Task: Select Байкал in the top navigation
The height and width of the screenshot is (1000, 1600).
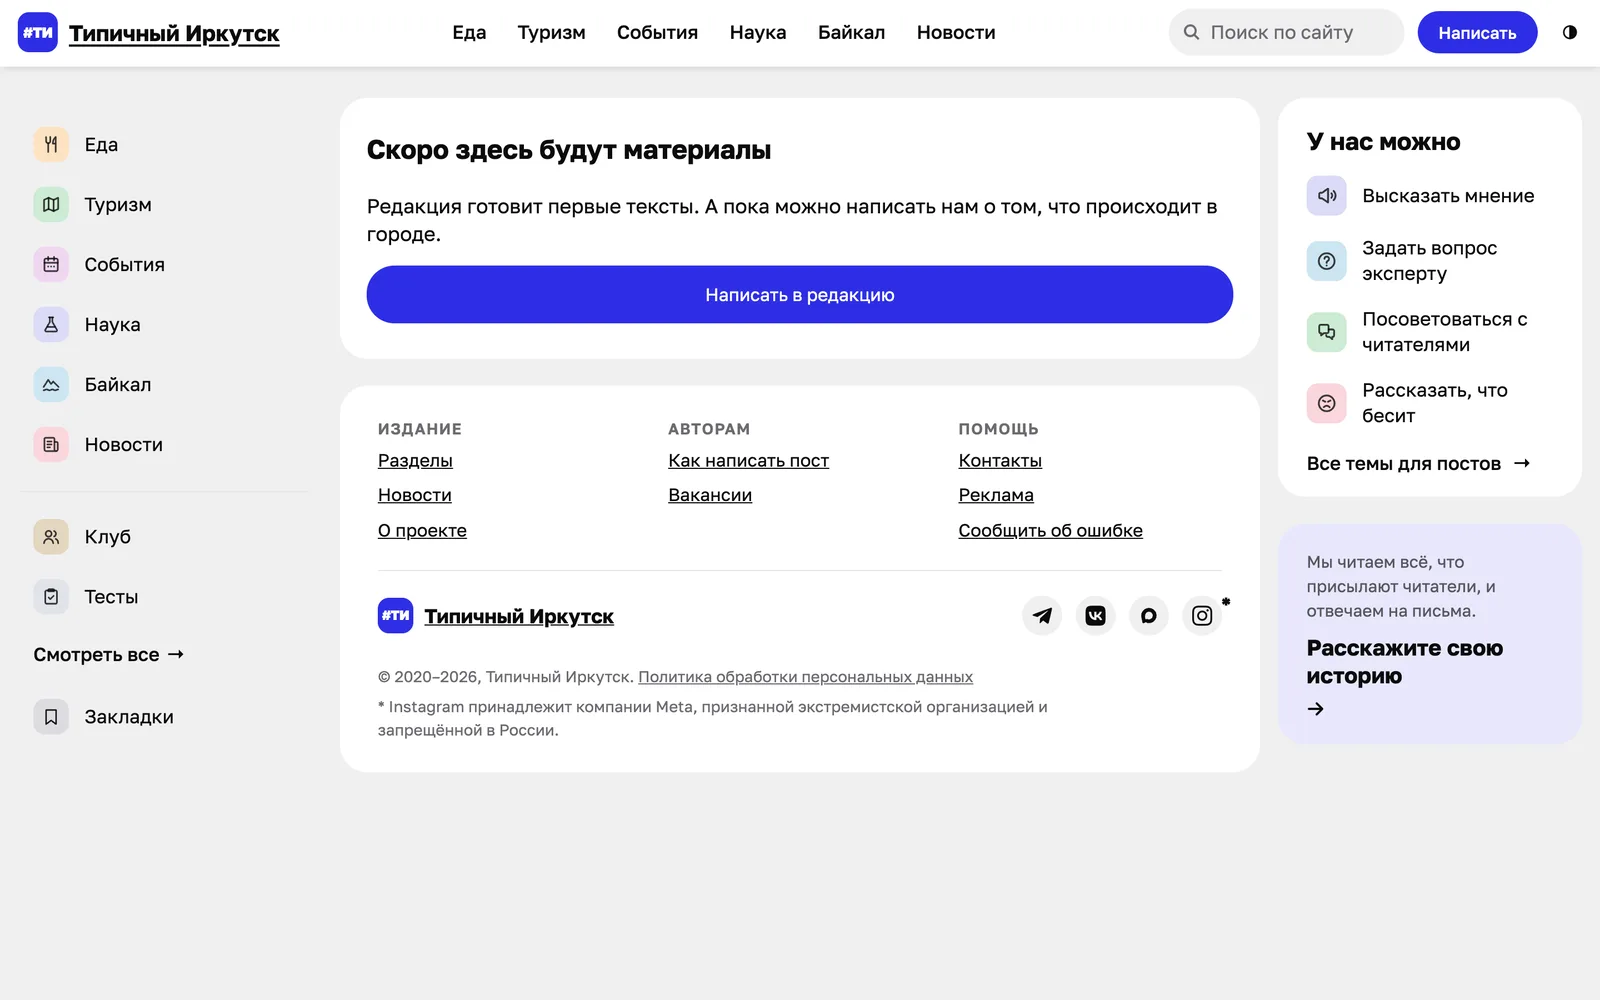Action: (x=851, y=32)
